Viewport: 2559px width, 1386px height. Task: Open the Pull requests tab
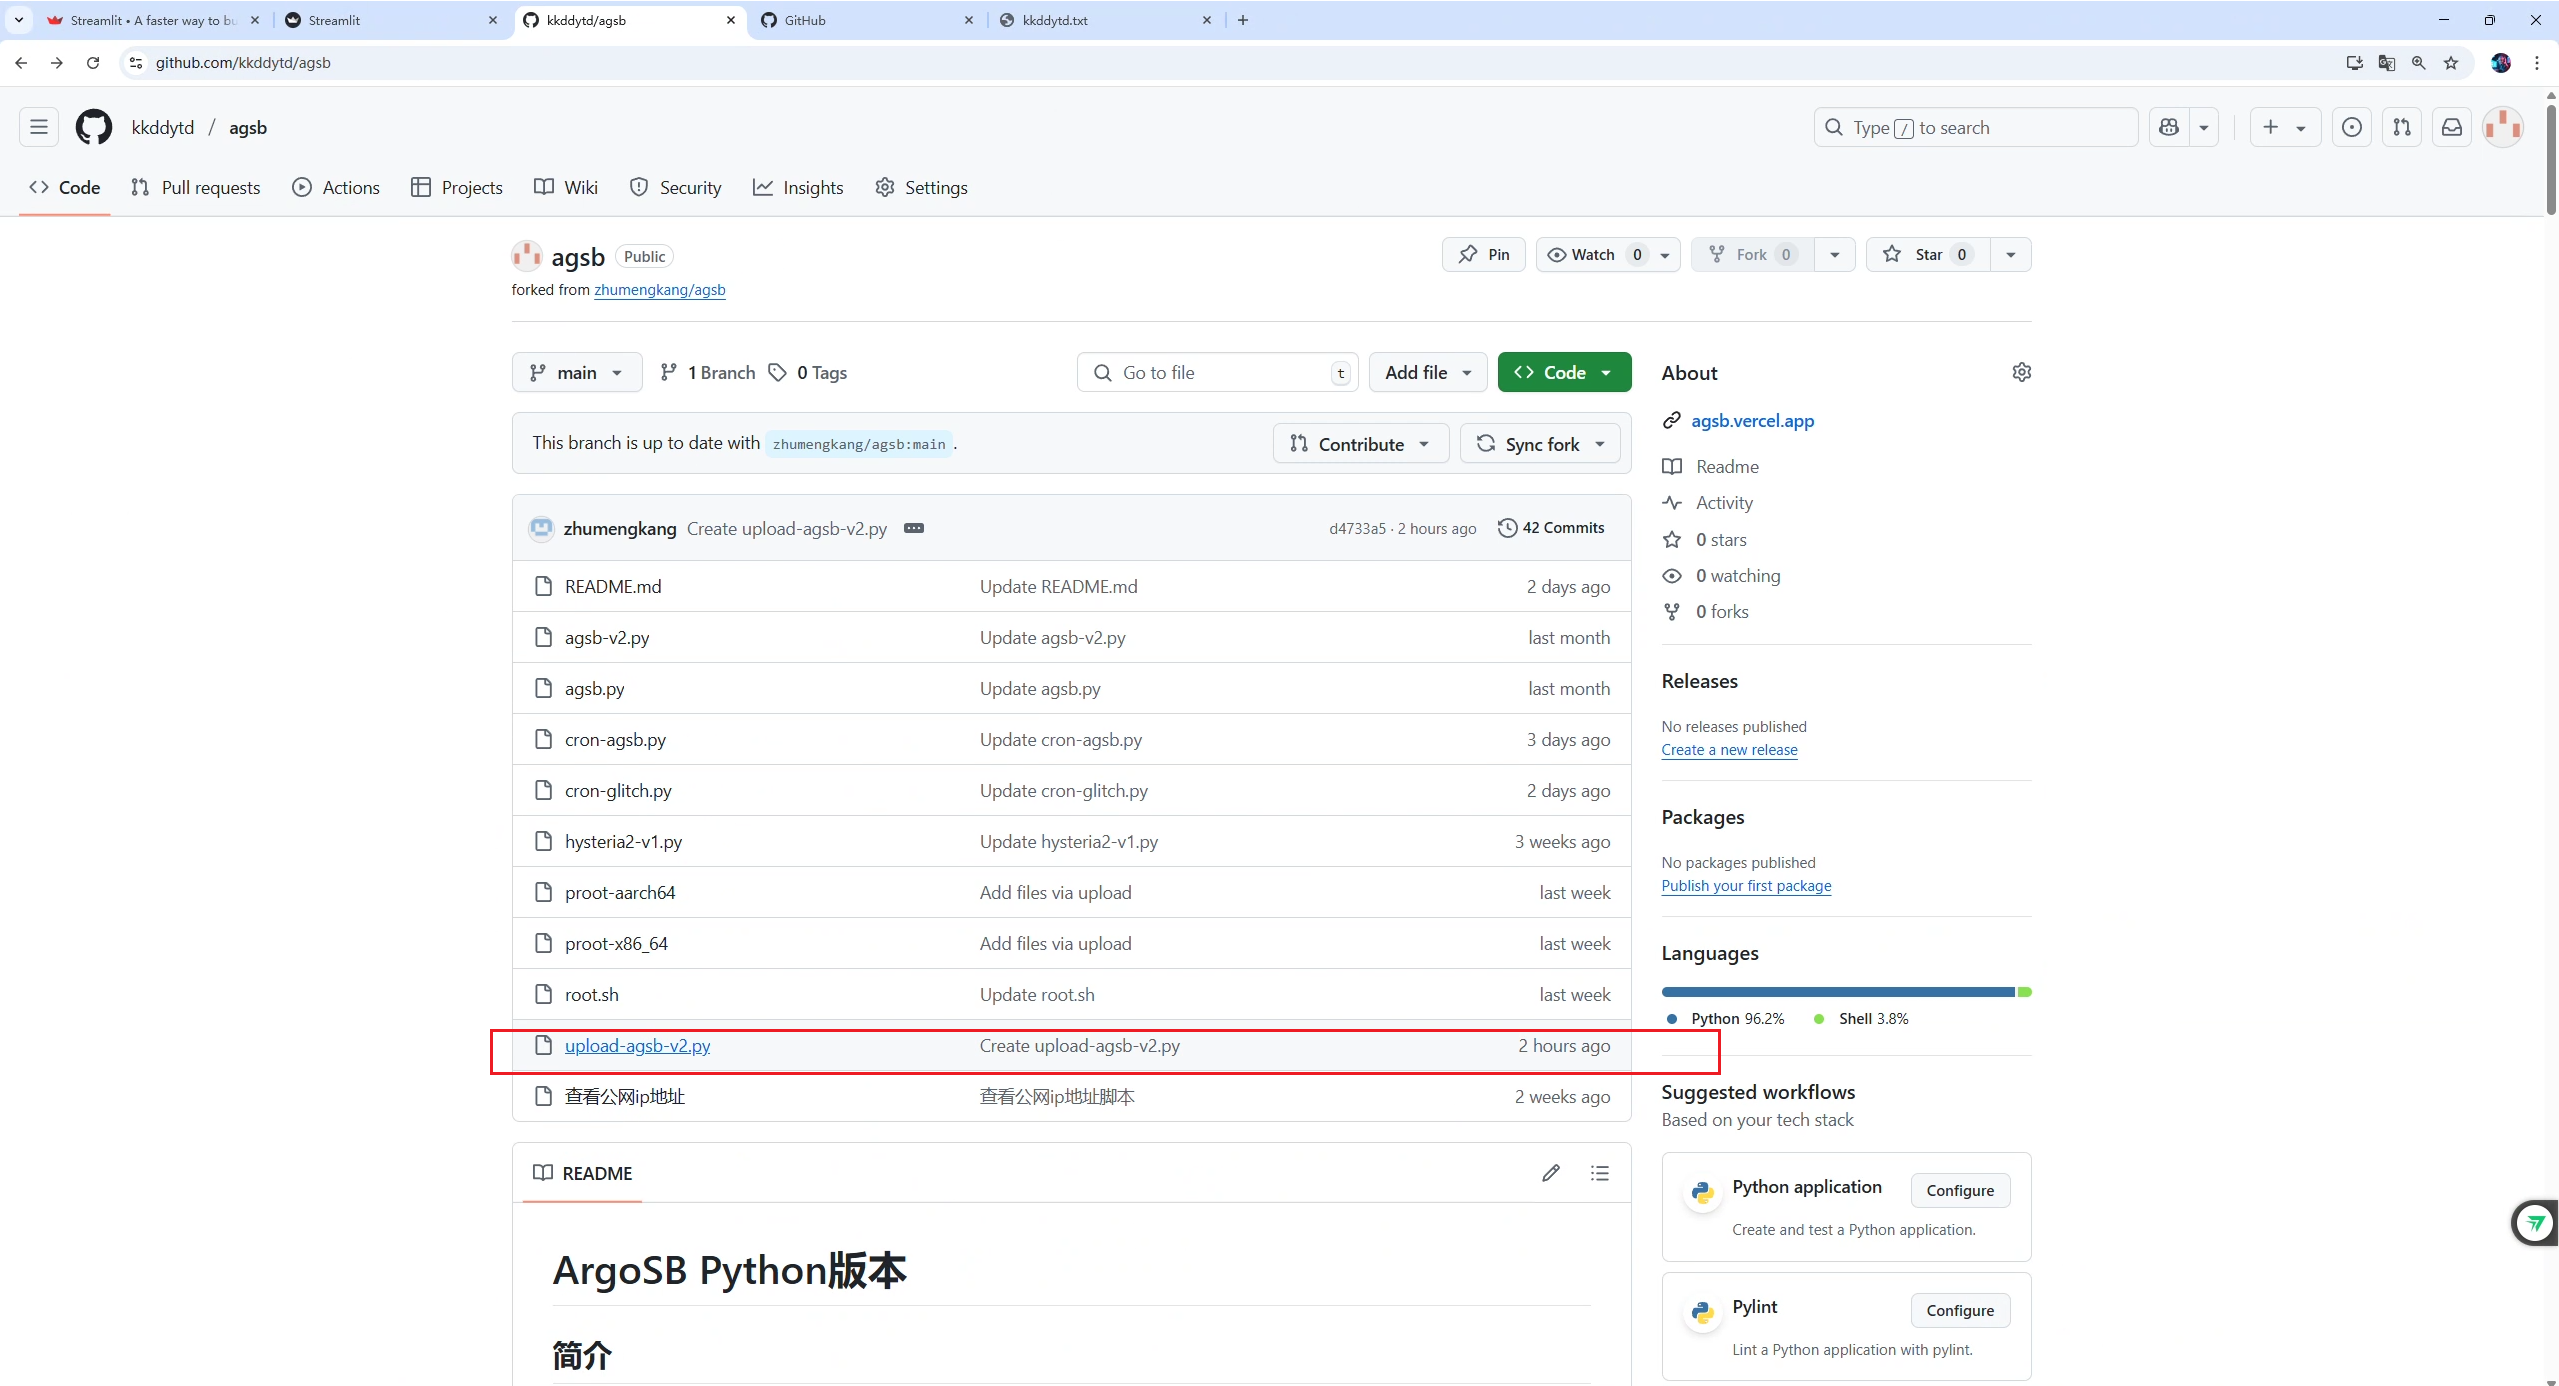tap(196, 187)
